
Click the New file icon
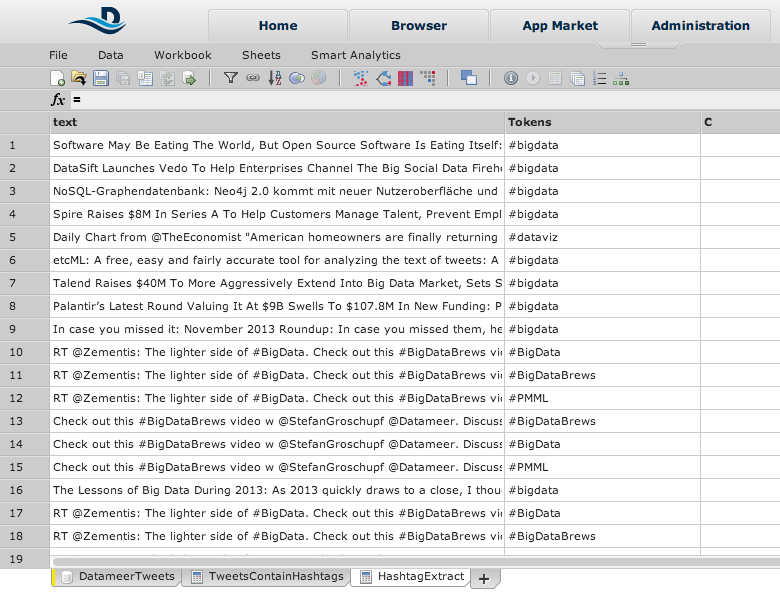(58, 78)
